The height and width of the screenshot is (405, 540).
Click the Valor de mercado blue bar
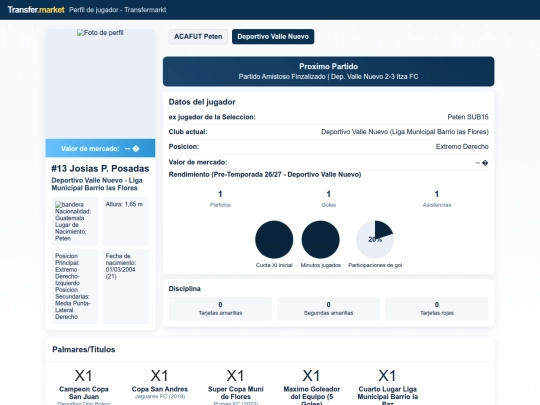click(100, 148)
